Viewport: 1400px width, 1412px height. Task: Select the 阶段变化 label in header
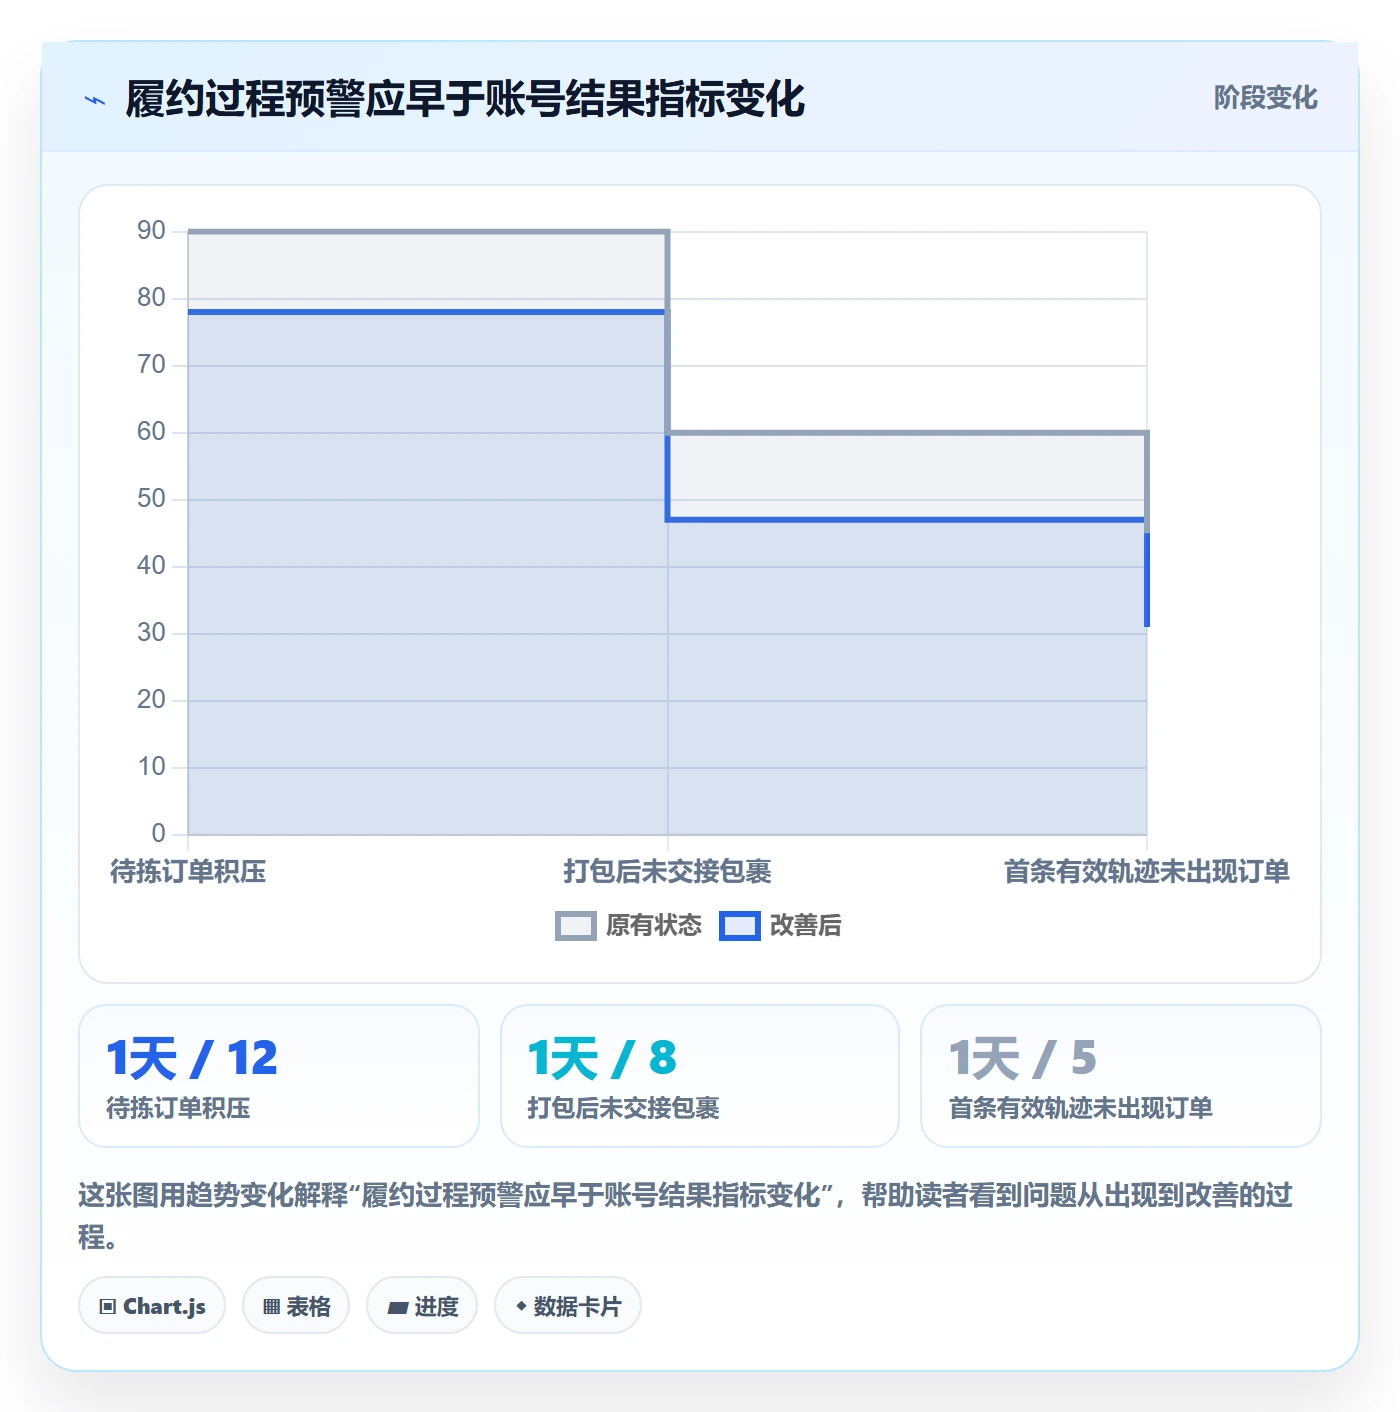(x=1265, y=98)
